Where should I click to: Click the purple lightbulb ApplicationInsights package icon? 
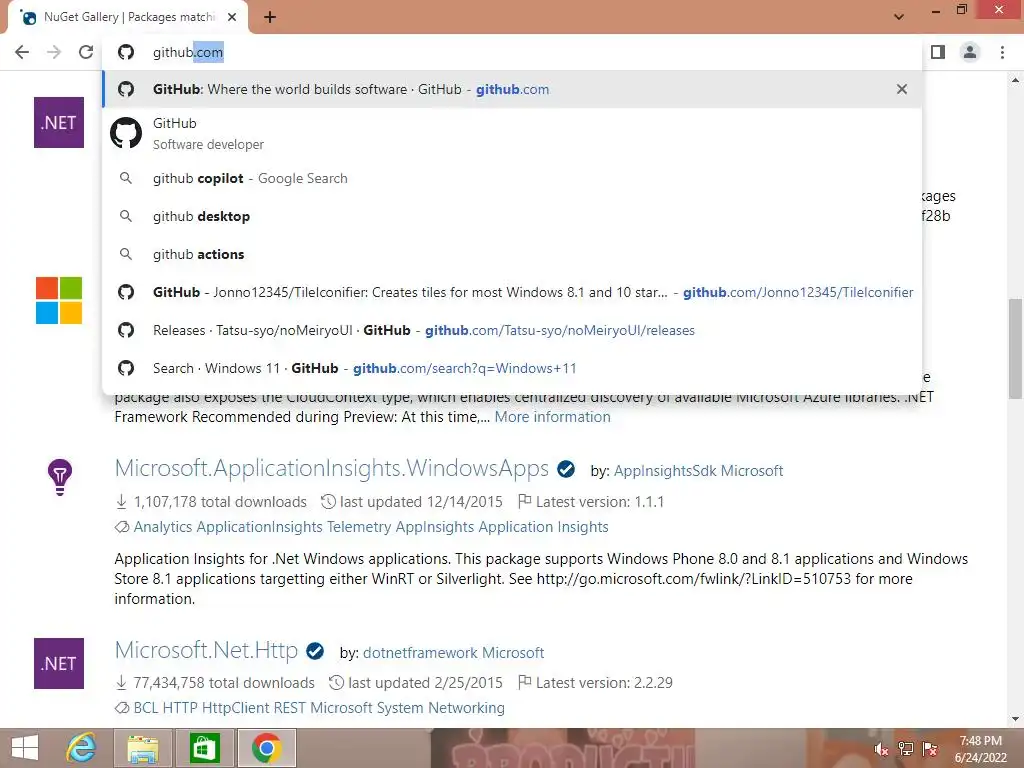(59, 477)
